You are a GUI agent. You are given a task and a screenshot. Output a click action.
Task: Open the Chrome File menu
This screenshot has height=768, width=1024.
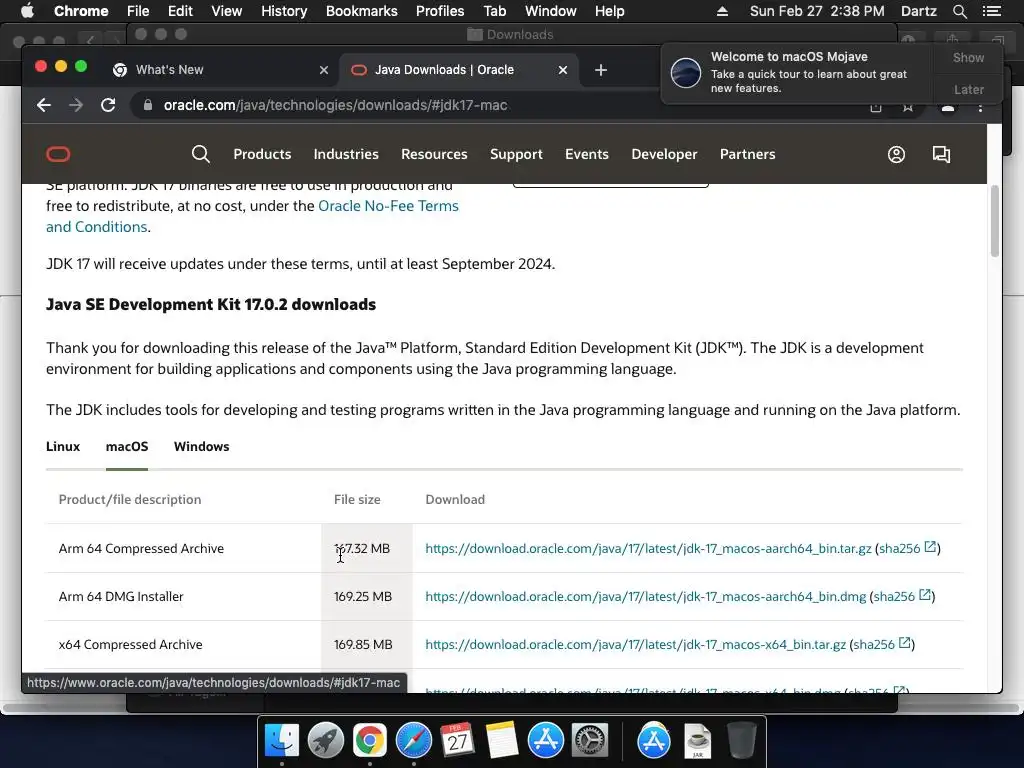click(138, 11)
